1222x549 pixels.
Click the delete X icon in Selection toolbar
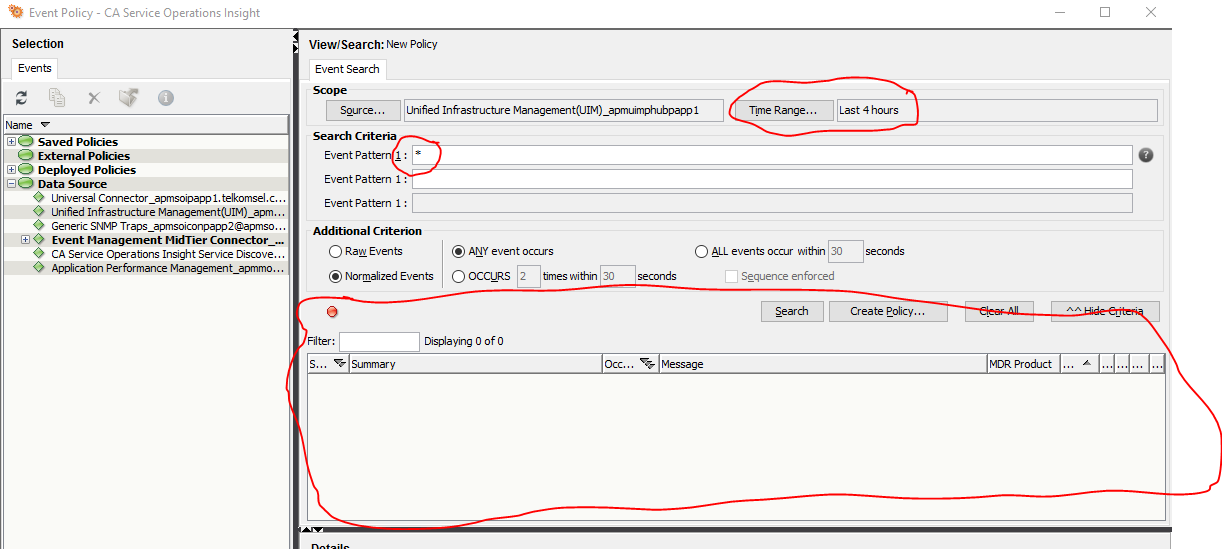pos(94,98)
